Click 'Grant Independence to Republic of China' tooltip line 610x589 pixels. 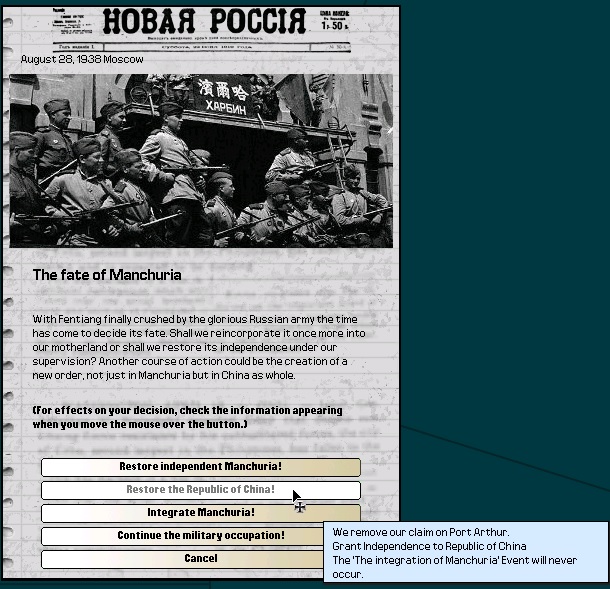tap(430, 546)
